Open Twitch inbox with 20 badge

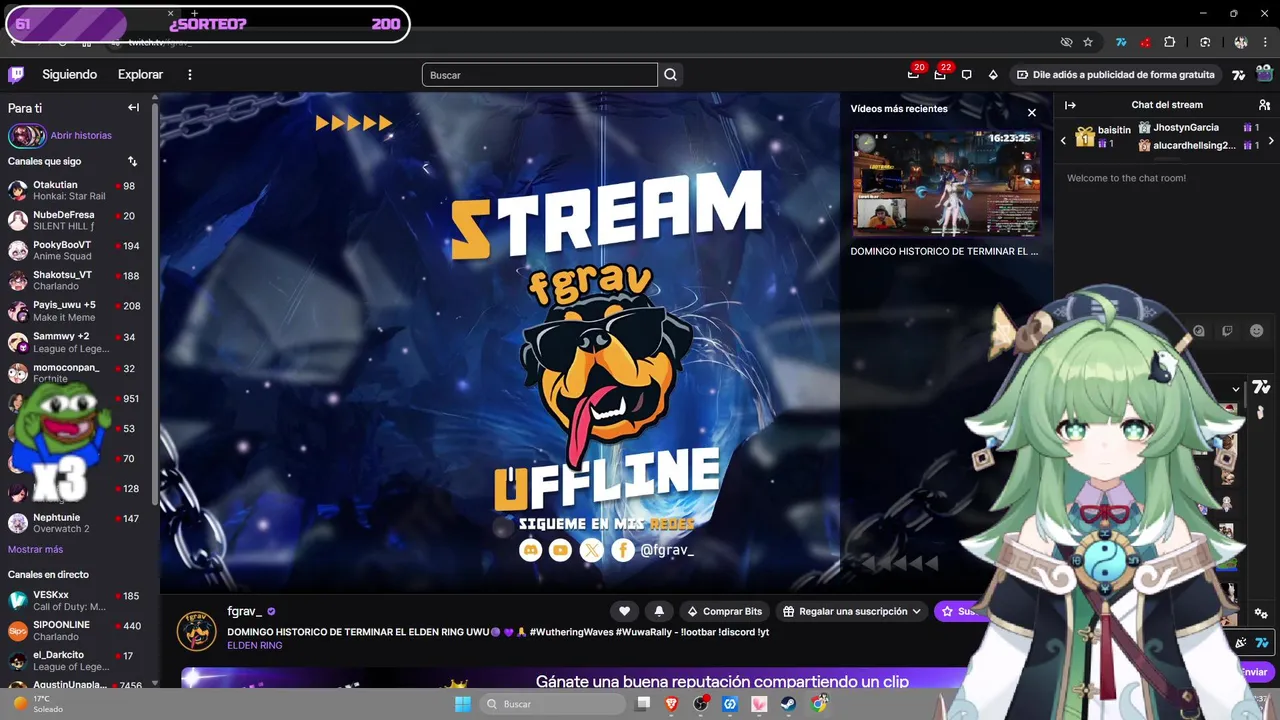[913, 74]
